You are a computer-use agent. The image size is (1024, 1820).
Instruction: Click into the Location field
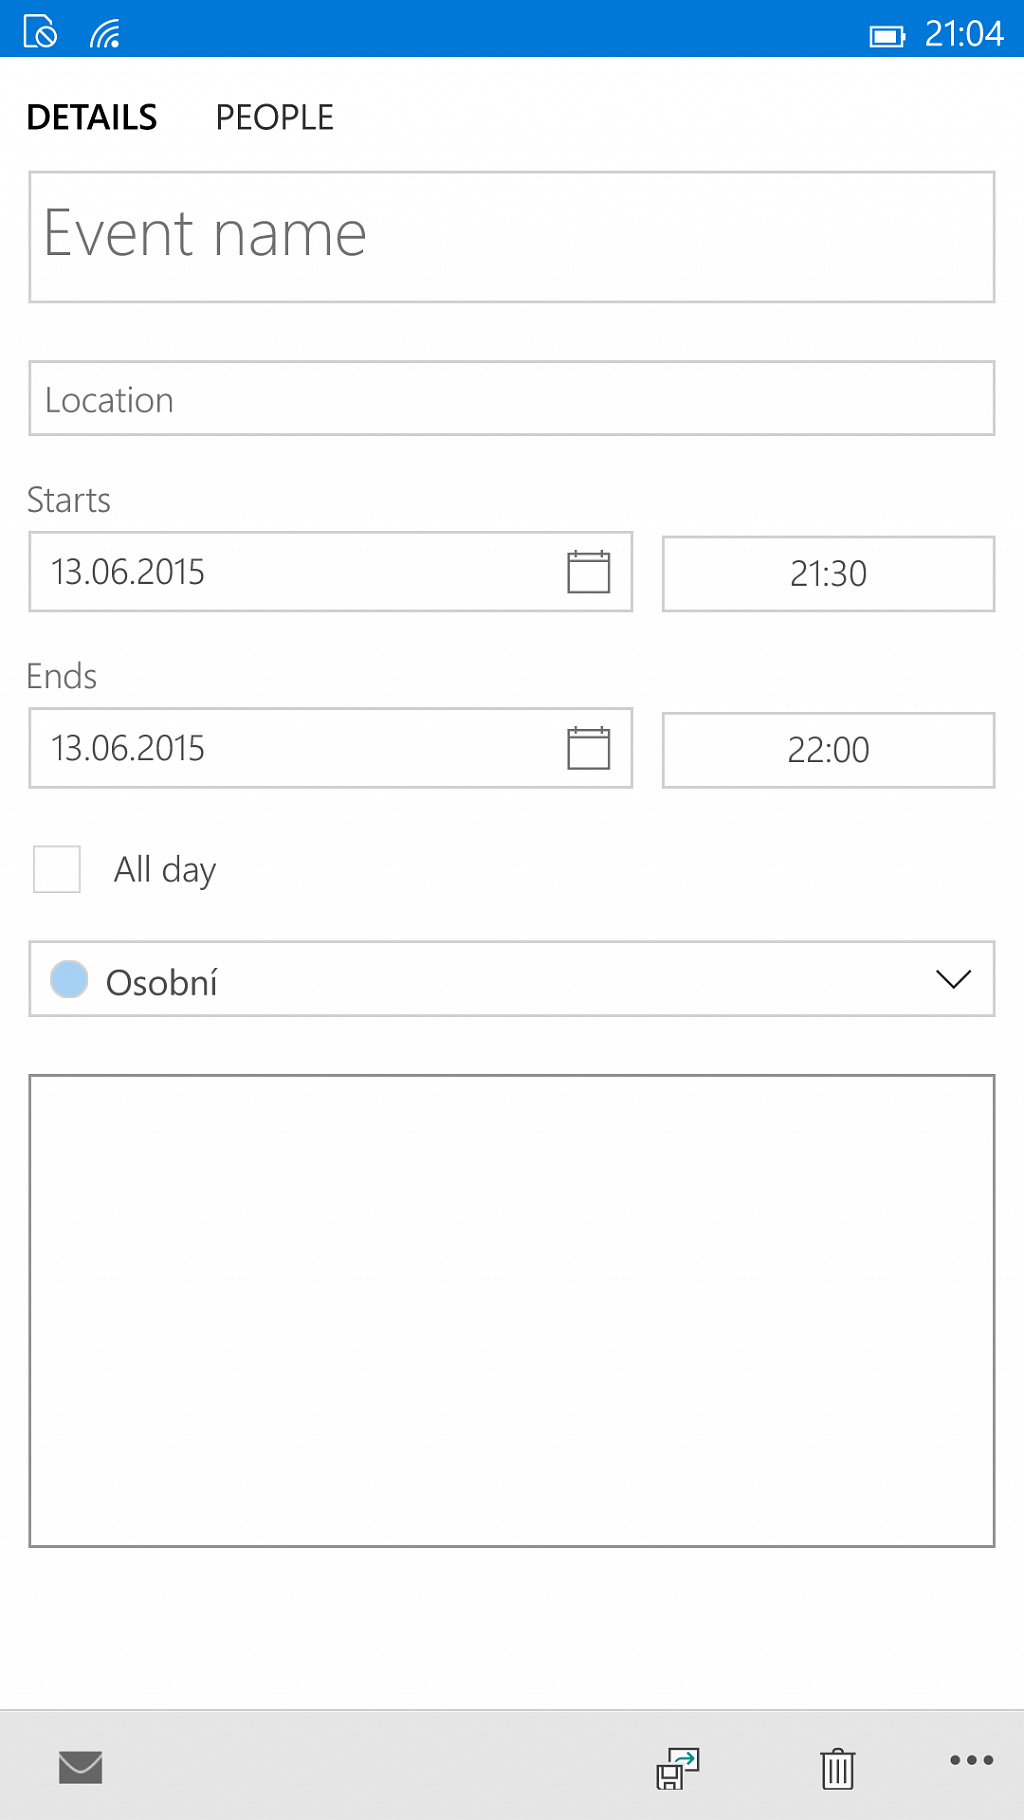pyautogui.click(x=512, y=398)
